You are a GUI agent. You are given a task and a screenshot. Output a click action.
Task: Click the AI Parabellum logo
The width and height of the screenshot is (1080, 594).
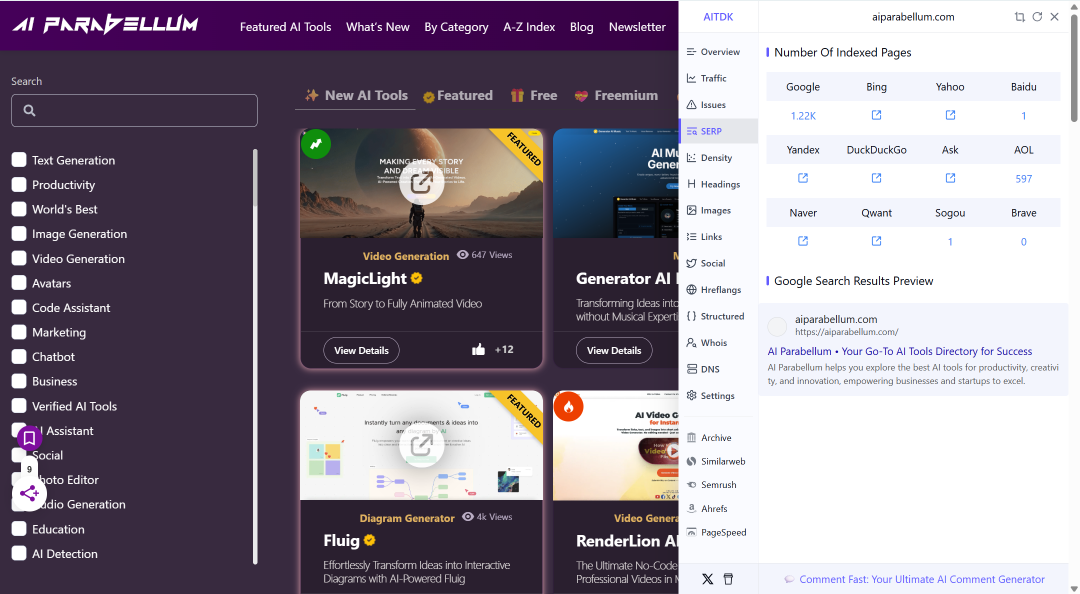[105, 25]
